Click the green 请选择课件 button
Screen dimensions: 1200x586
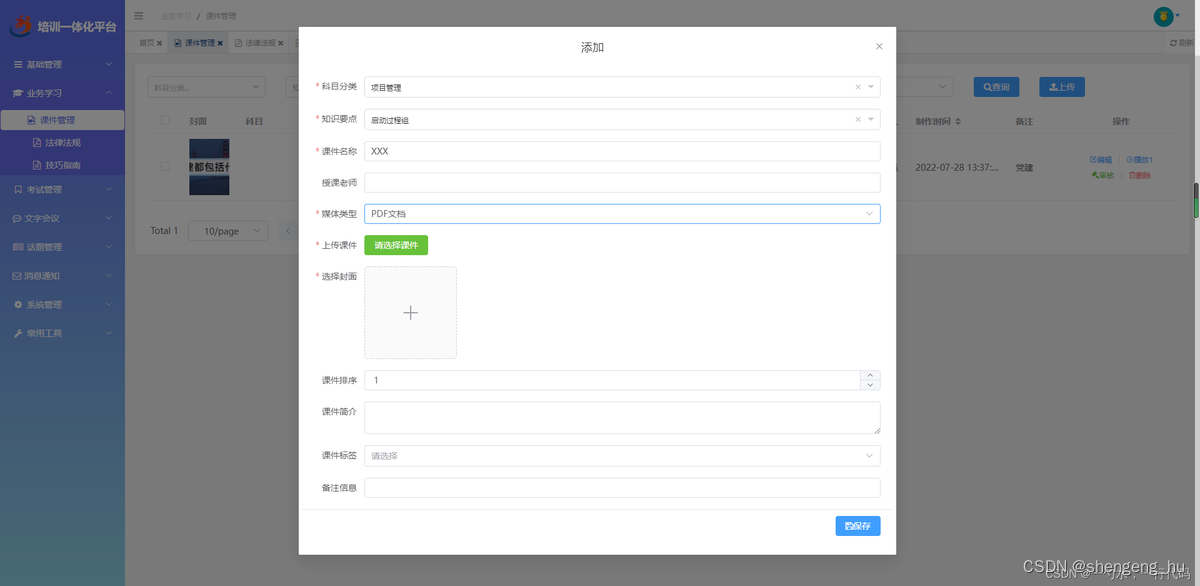click(x=396, y=245)
